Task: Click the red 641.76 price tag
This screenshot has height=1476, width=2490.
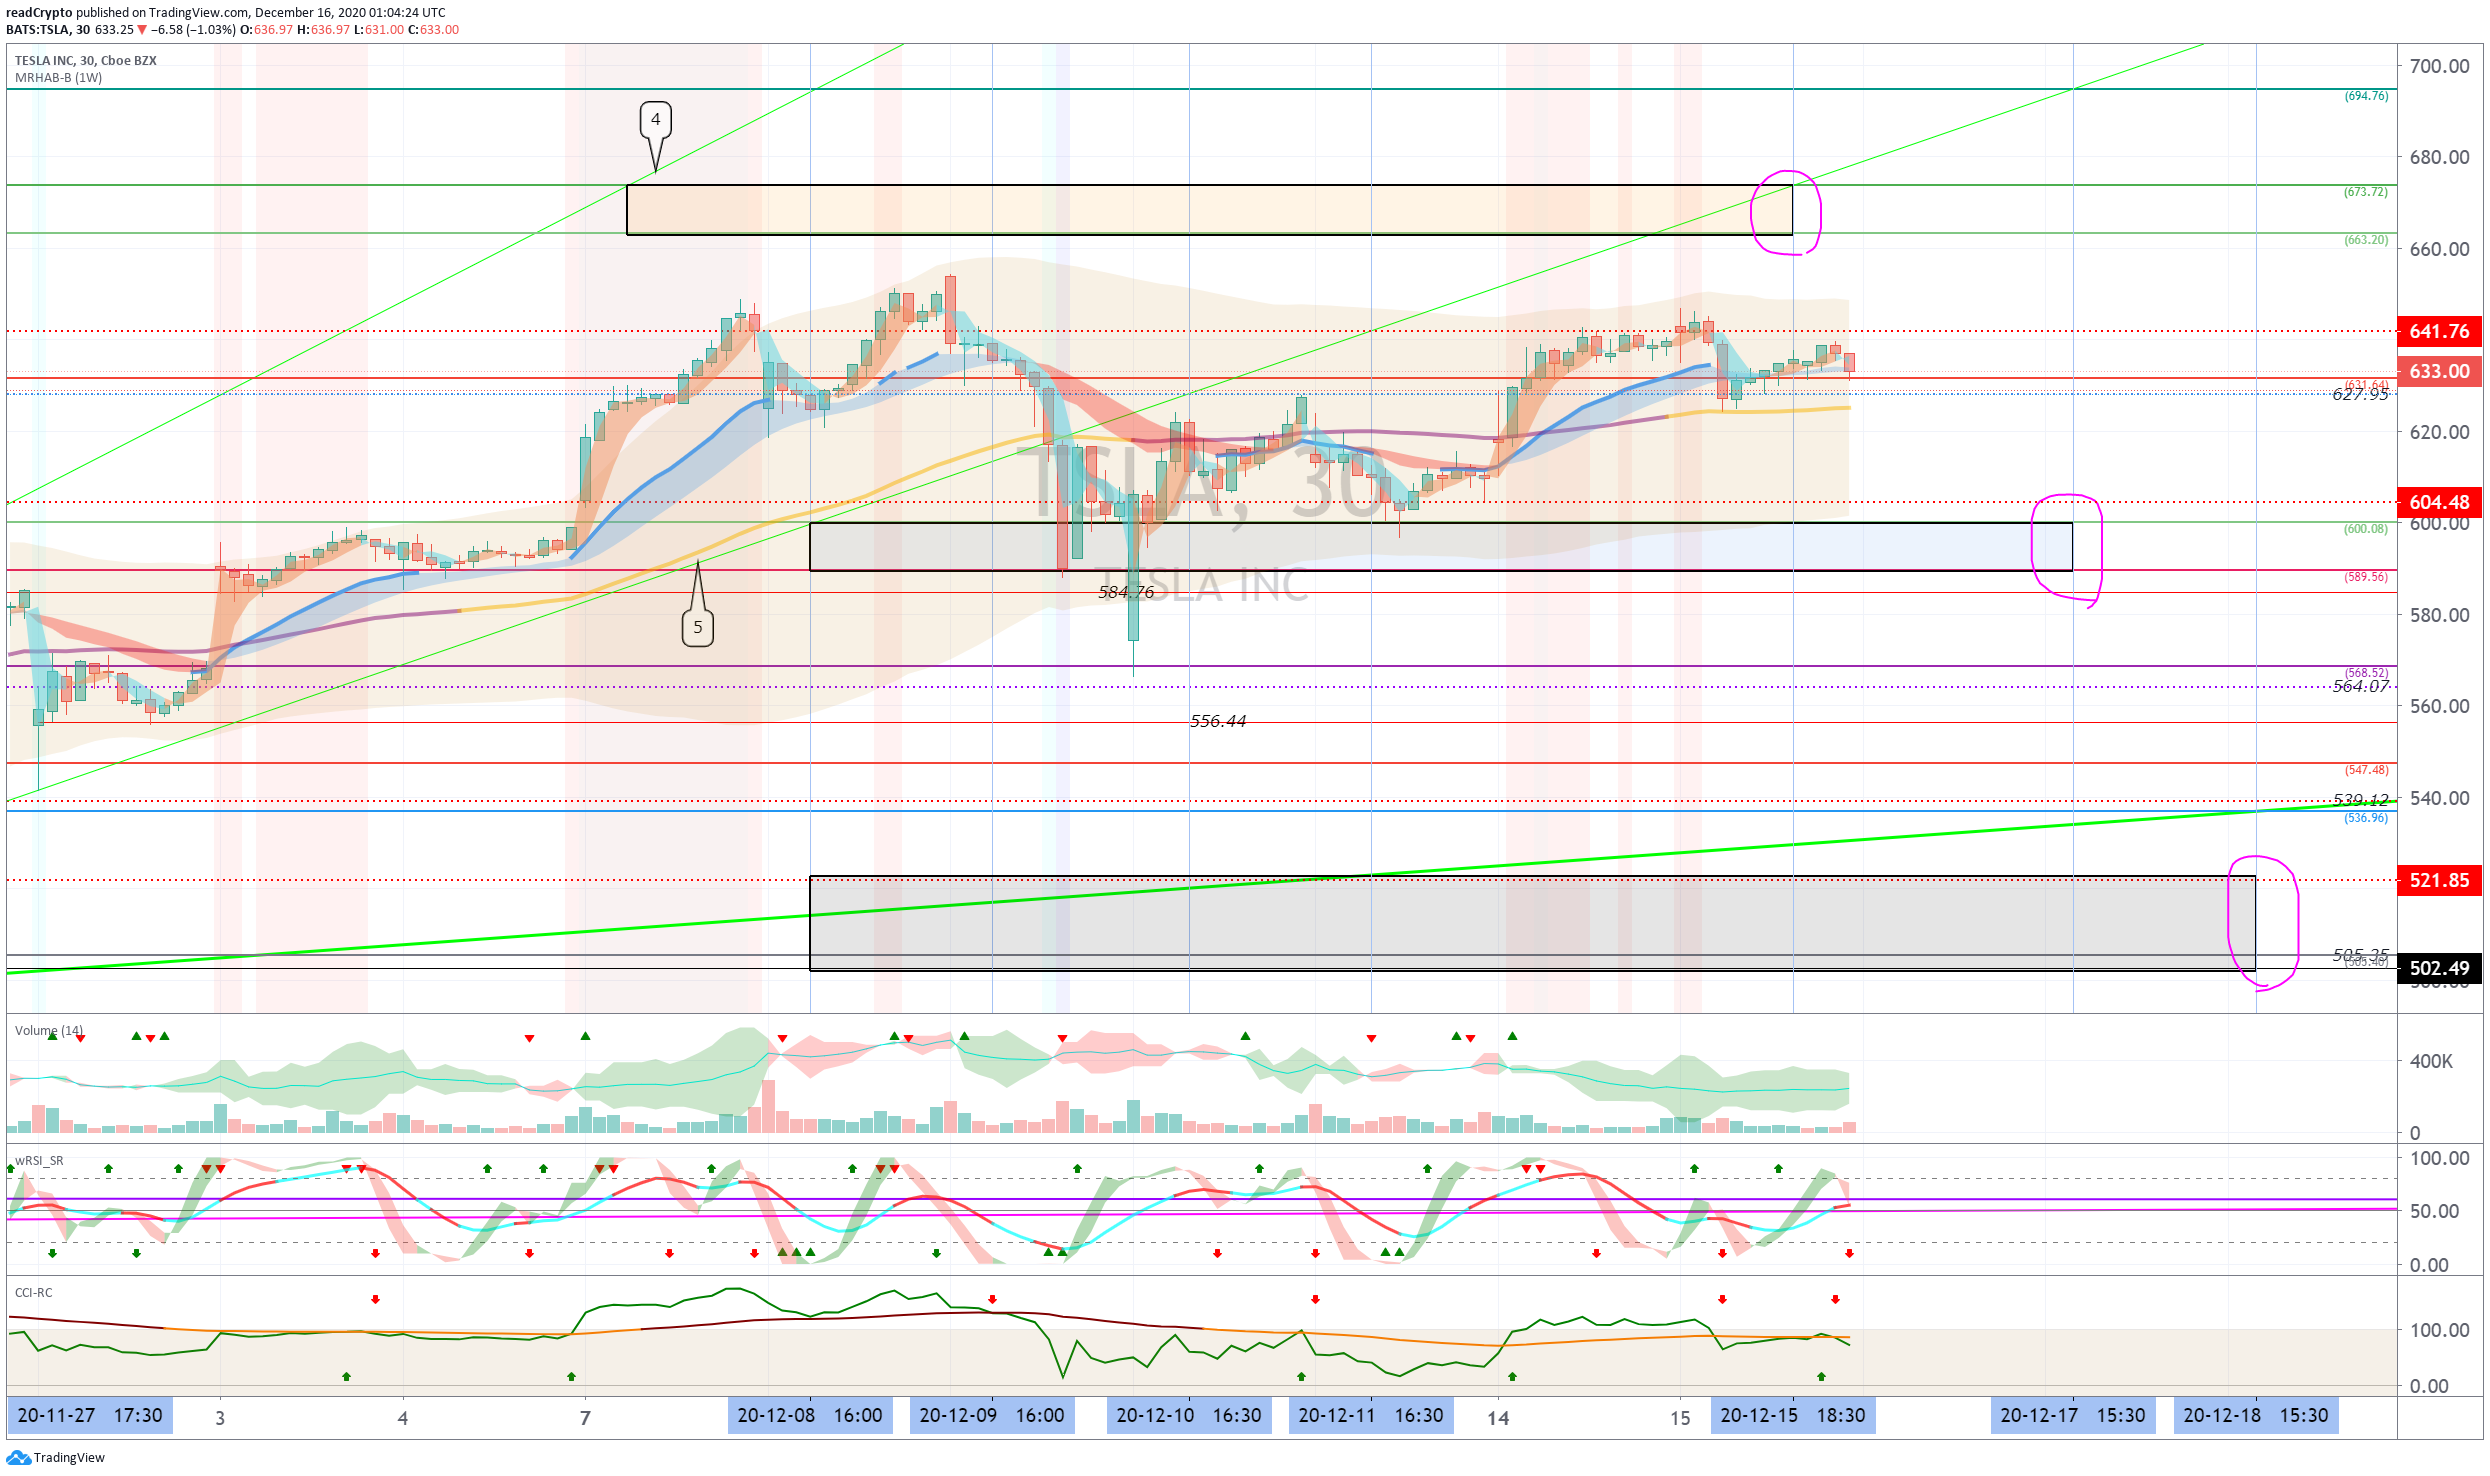Action: point(2439,331)
